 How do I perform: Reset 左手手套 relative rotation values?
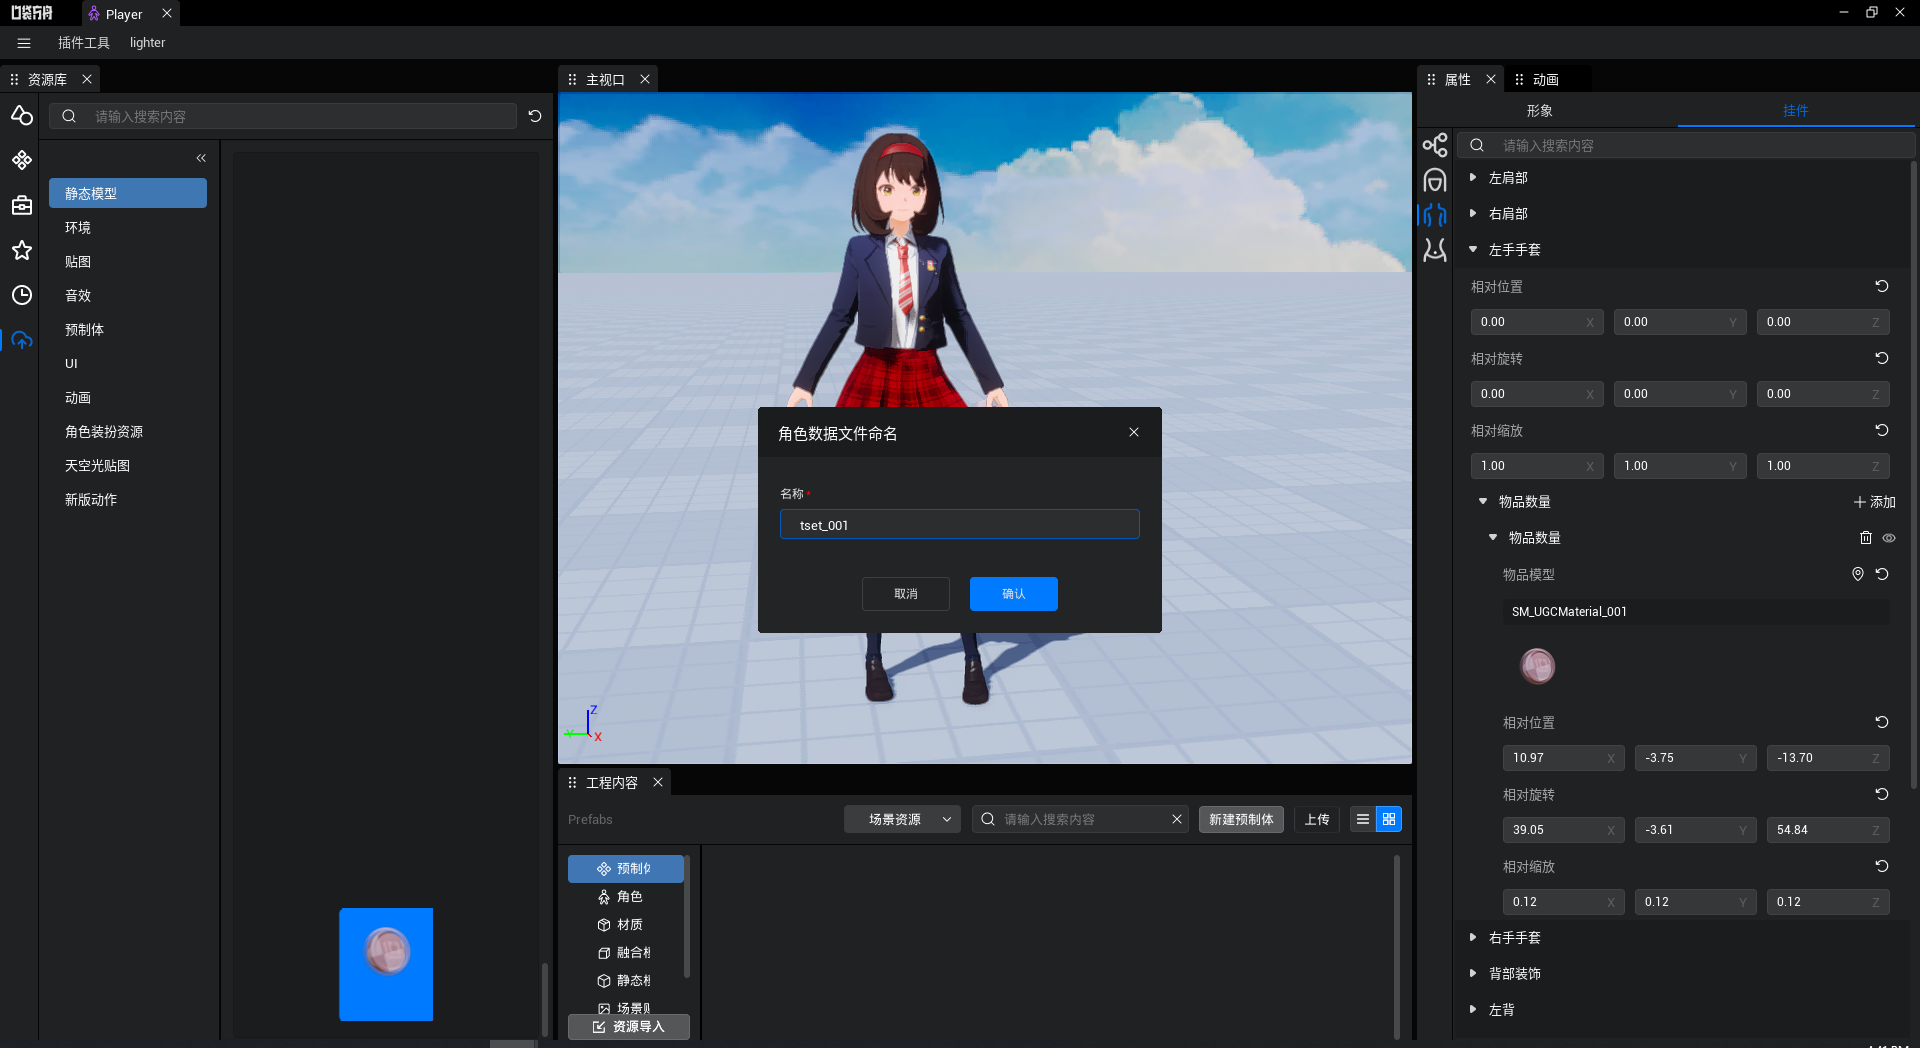pos(1882,358)
